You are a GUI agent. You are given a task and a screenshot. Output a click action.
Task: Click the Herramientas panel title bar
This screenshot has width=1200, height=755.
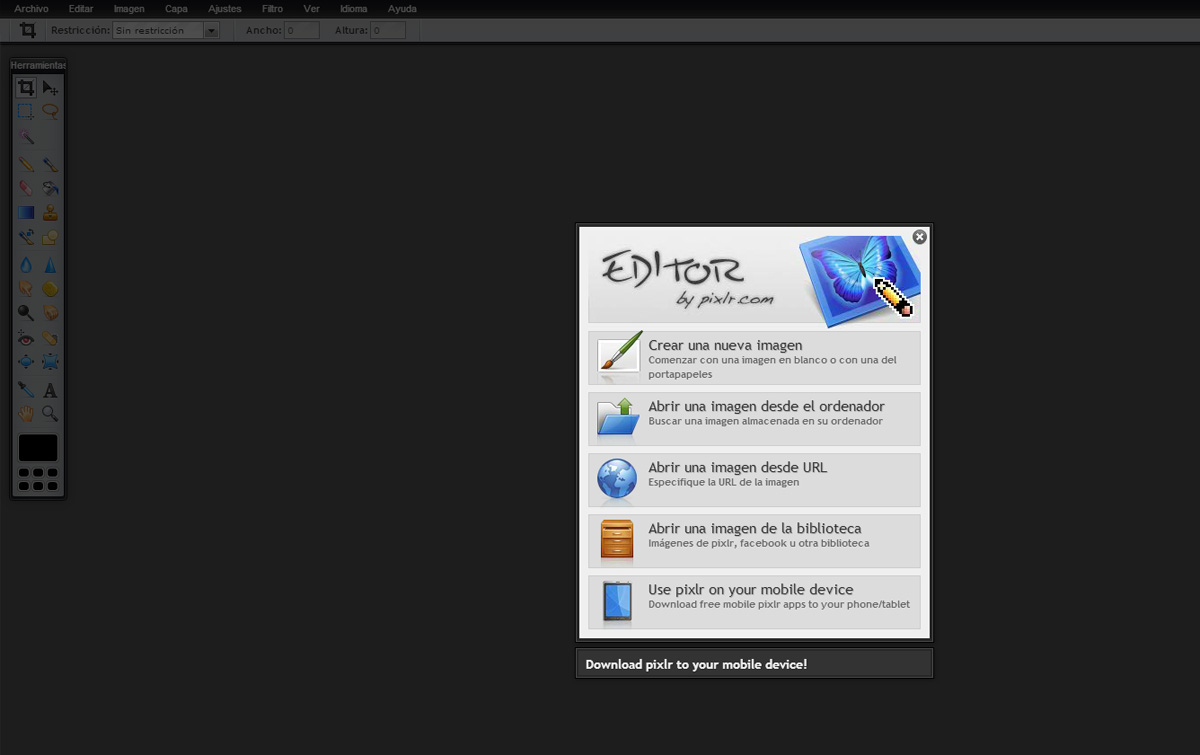pyautogui.click(x=38, y=65)
